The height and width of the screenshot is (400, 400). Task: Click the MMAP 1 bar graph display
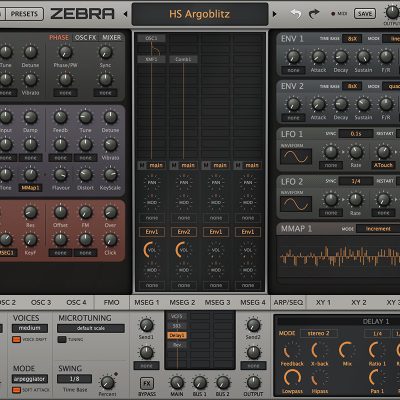339,257
